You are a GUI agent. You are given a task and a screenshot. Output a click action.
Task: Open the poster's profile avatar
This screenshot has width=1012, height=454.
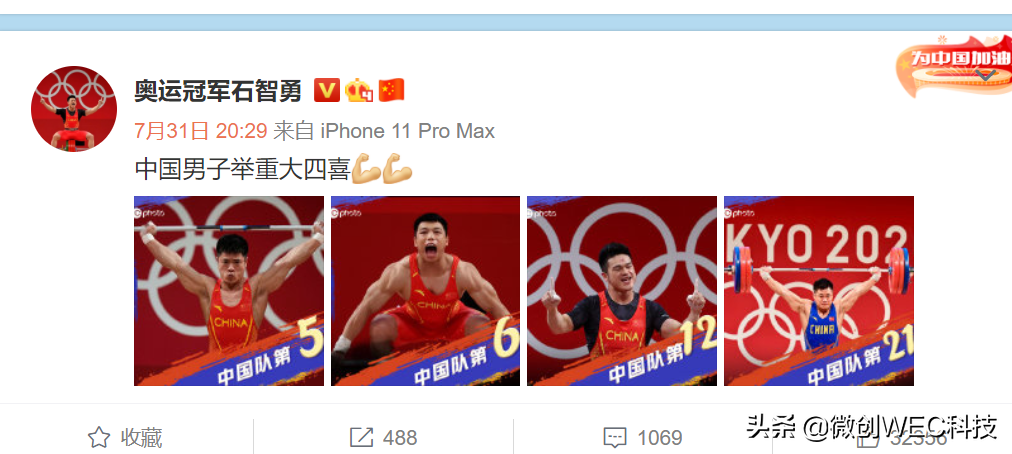pos(74,108)
